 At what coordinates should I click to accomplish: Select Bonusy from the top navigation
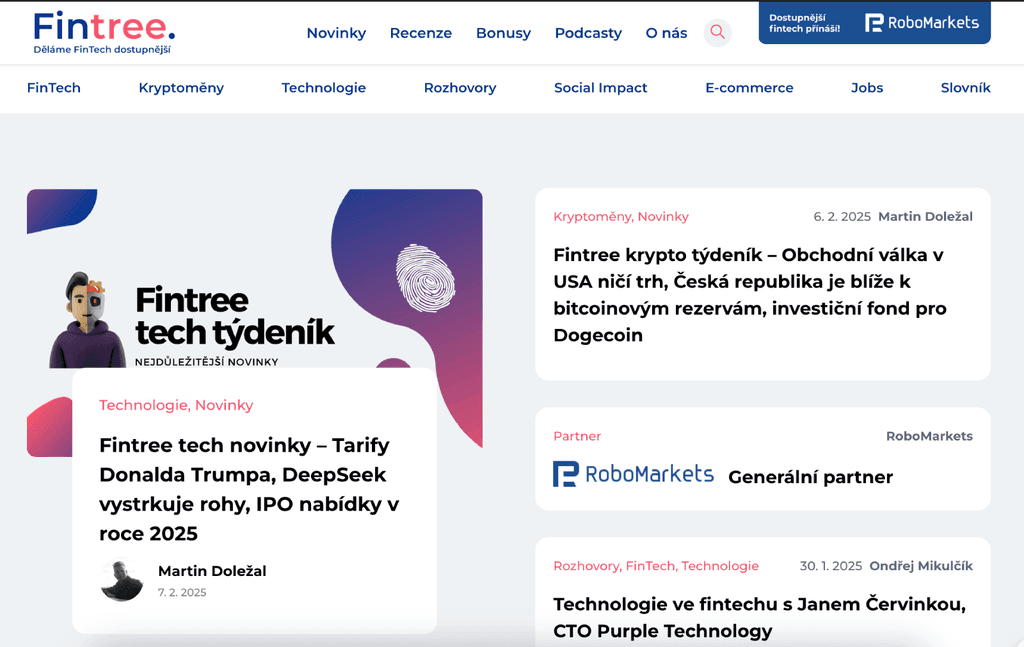[503, 33]
